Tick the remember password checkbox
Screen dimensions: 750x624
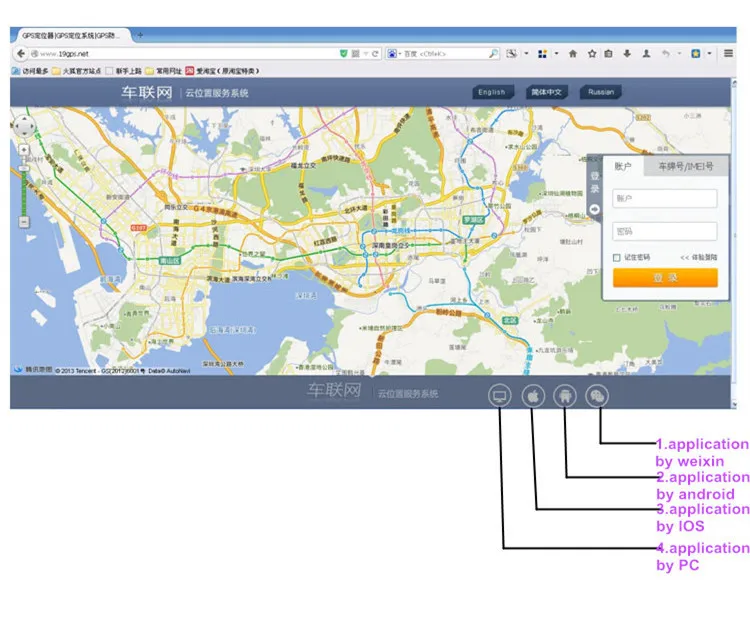coord(617,257)
